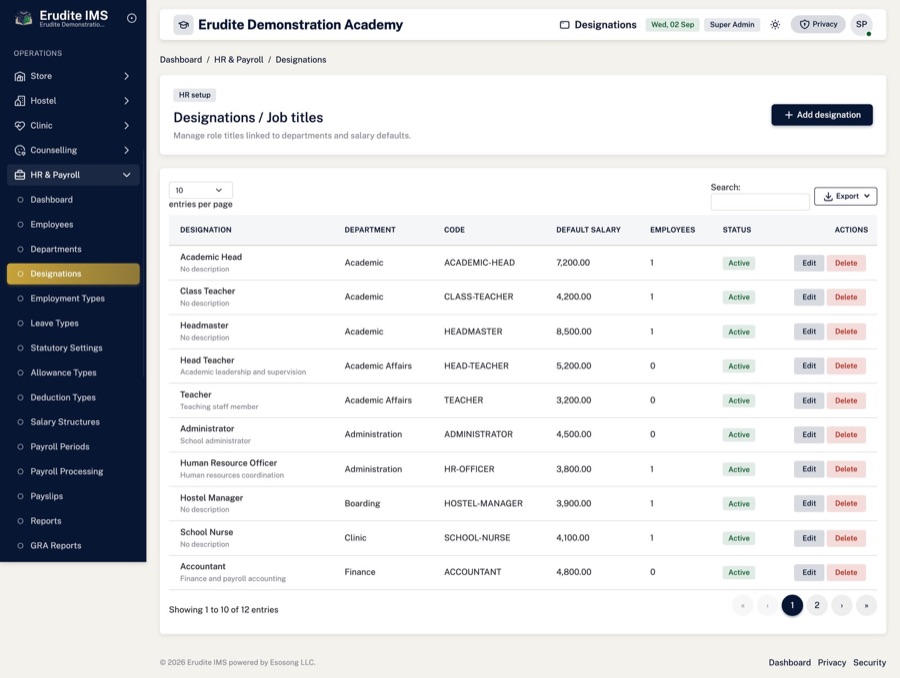Open footer Privacy link
Screen dimensions: 900x678
[832, 662]
